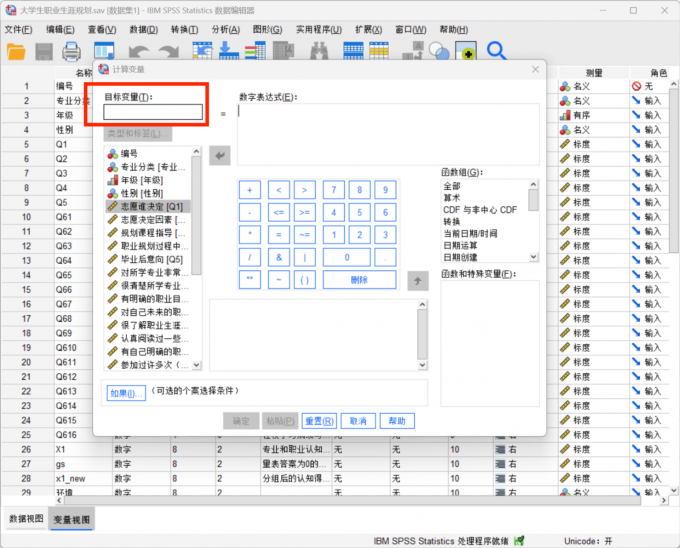Click the 重置(R) reset button
The height and width of the screenshot is (548, 680).
coord(319,421)
